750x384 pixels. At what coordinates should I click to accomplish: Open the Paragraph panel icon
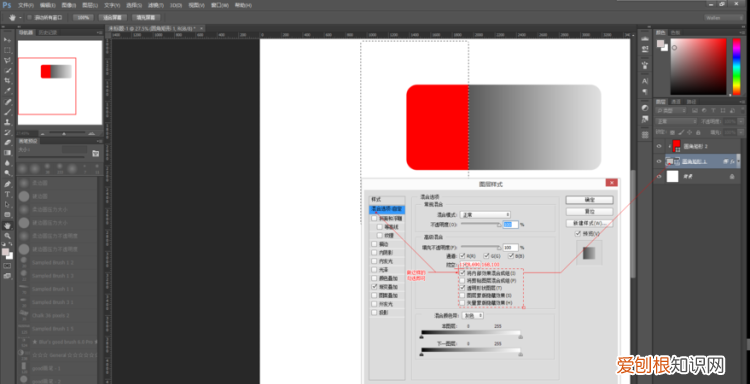click(645, 91)
